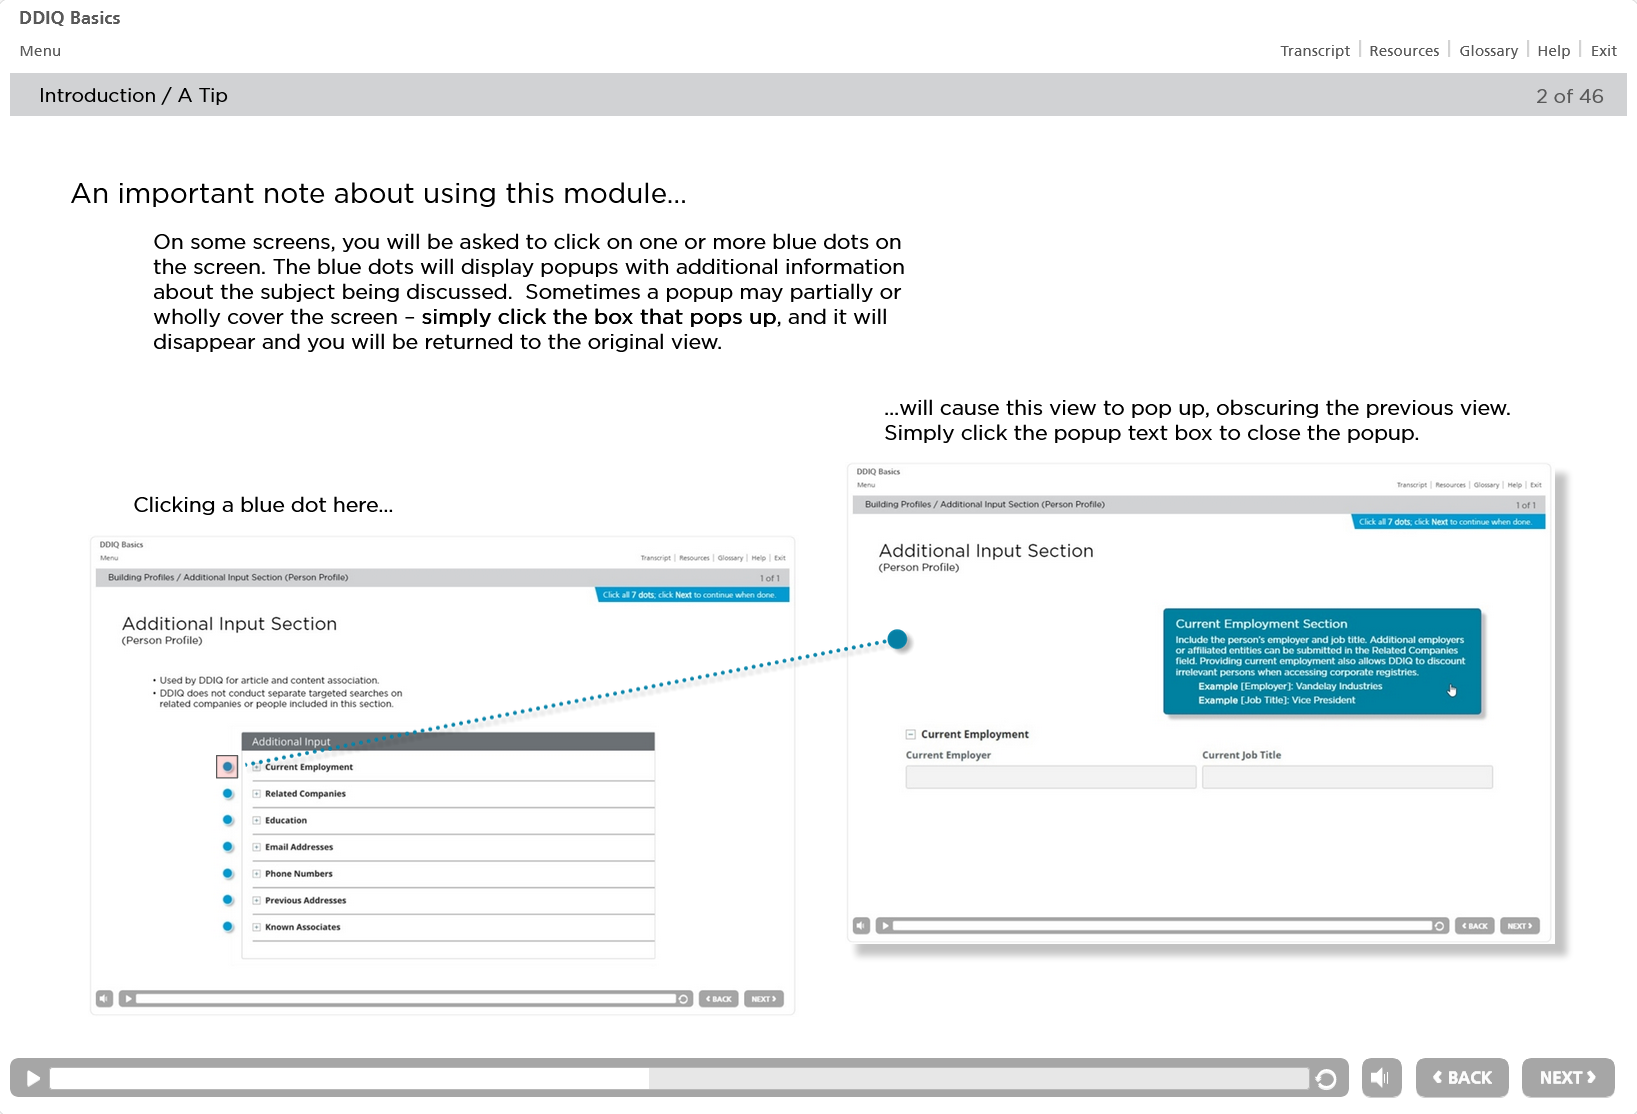Click replay icon in left example player
Image resolution: width=1637 pixels, height=1114 pixels.
point(684,999)
